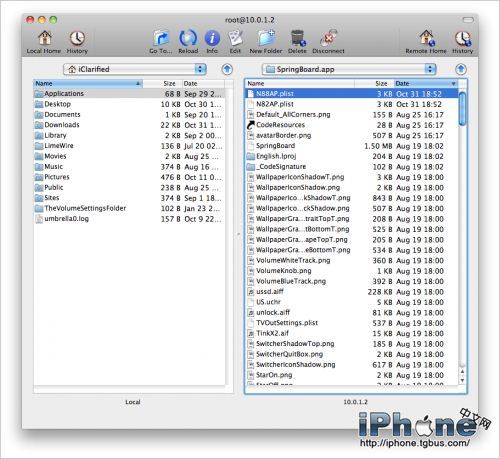Select the Public folder row

[x=129, y=188]
